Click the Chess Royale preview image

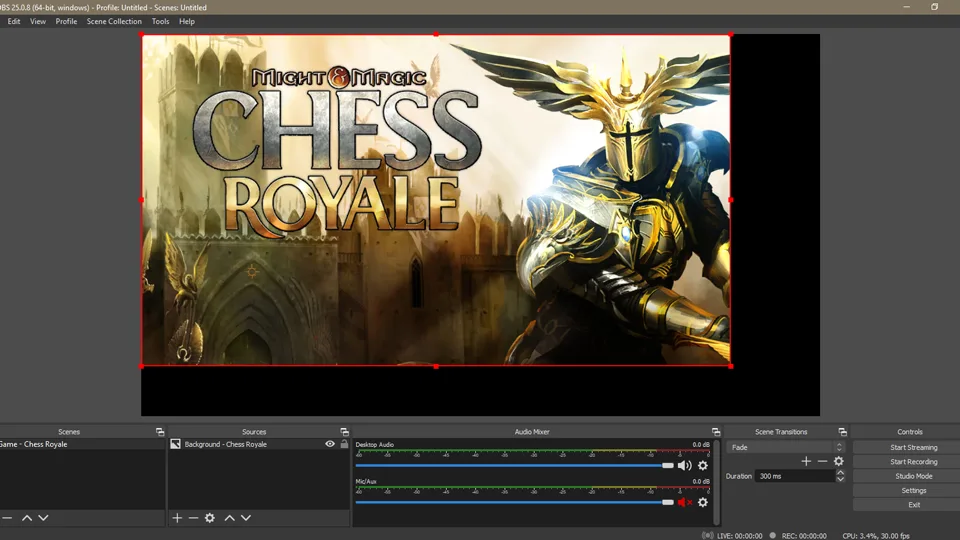point(436,200)
